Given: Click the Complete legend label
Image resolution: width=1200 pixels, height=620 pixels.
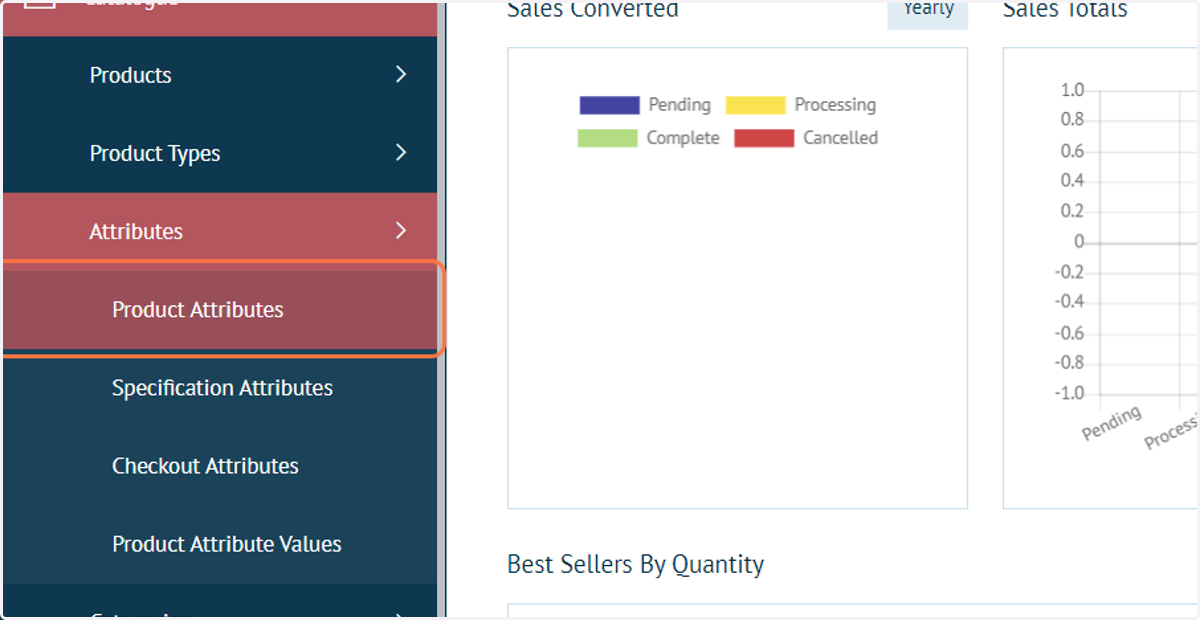Looking at the screenshot, I should (683, 138).
